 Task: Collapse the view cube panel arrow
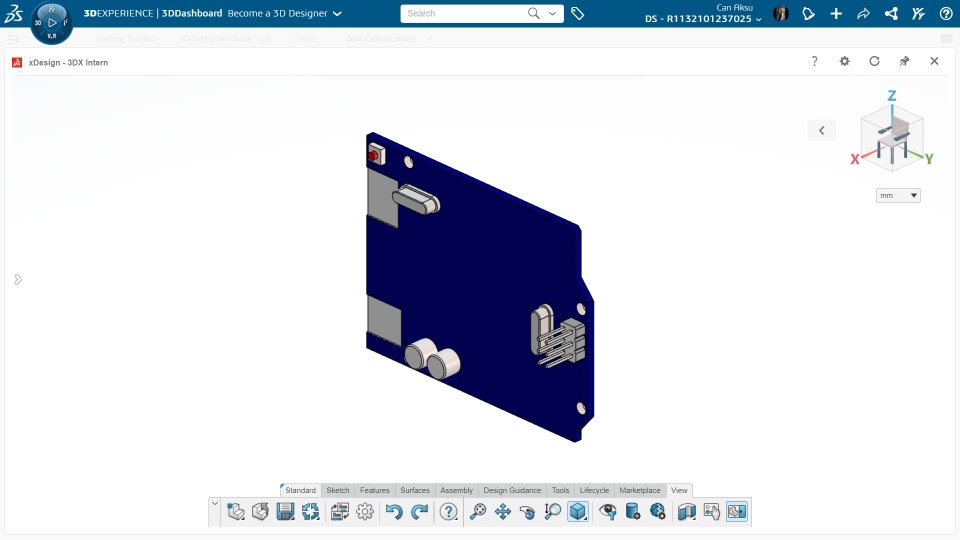point(822,130)
